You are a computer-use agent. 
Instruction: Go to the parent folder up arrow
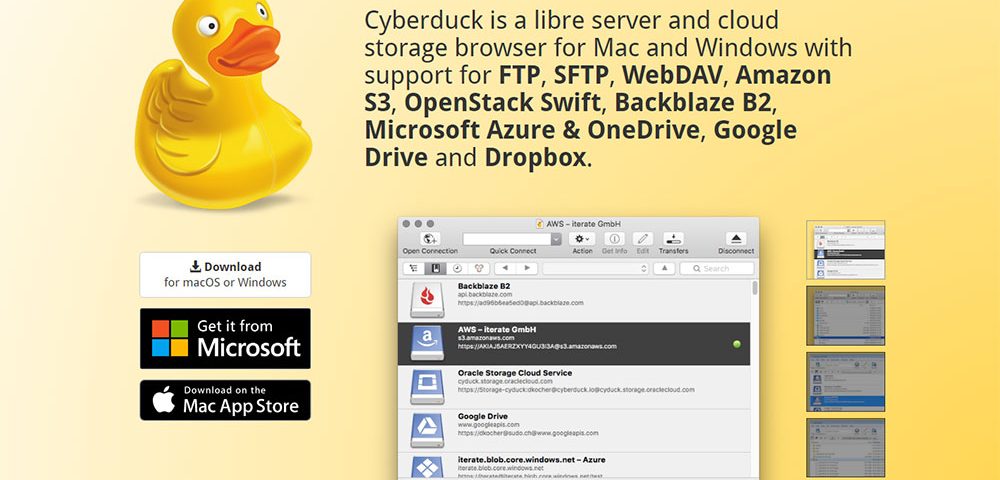tap(664, 268)
